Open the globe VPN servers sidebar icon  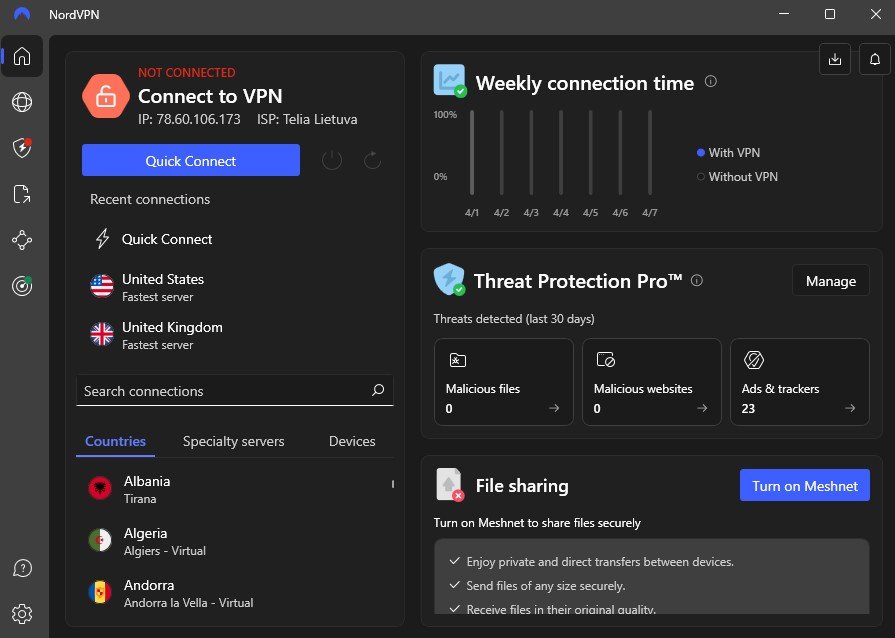click(22, 102)
